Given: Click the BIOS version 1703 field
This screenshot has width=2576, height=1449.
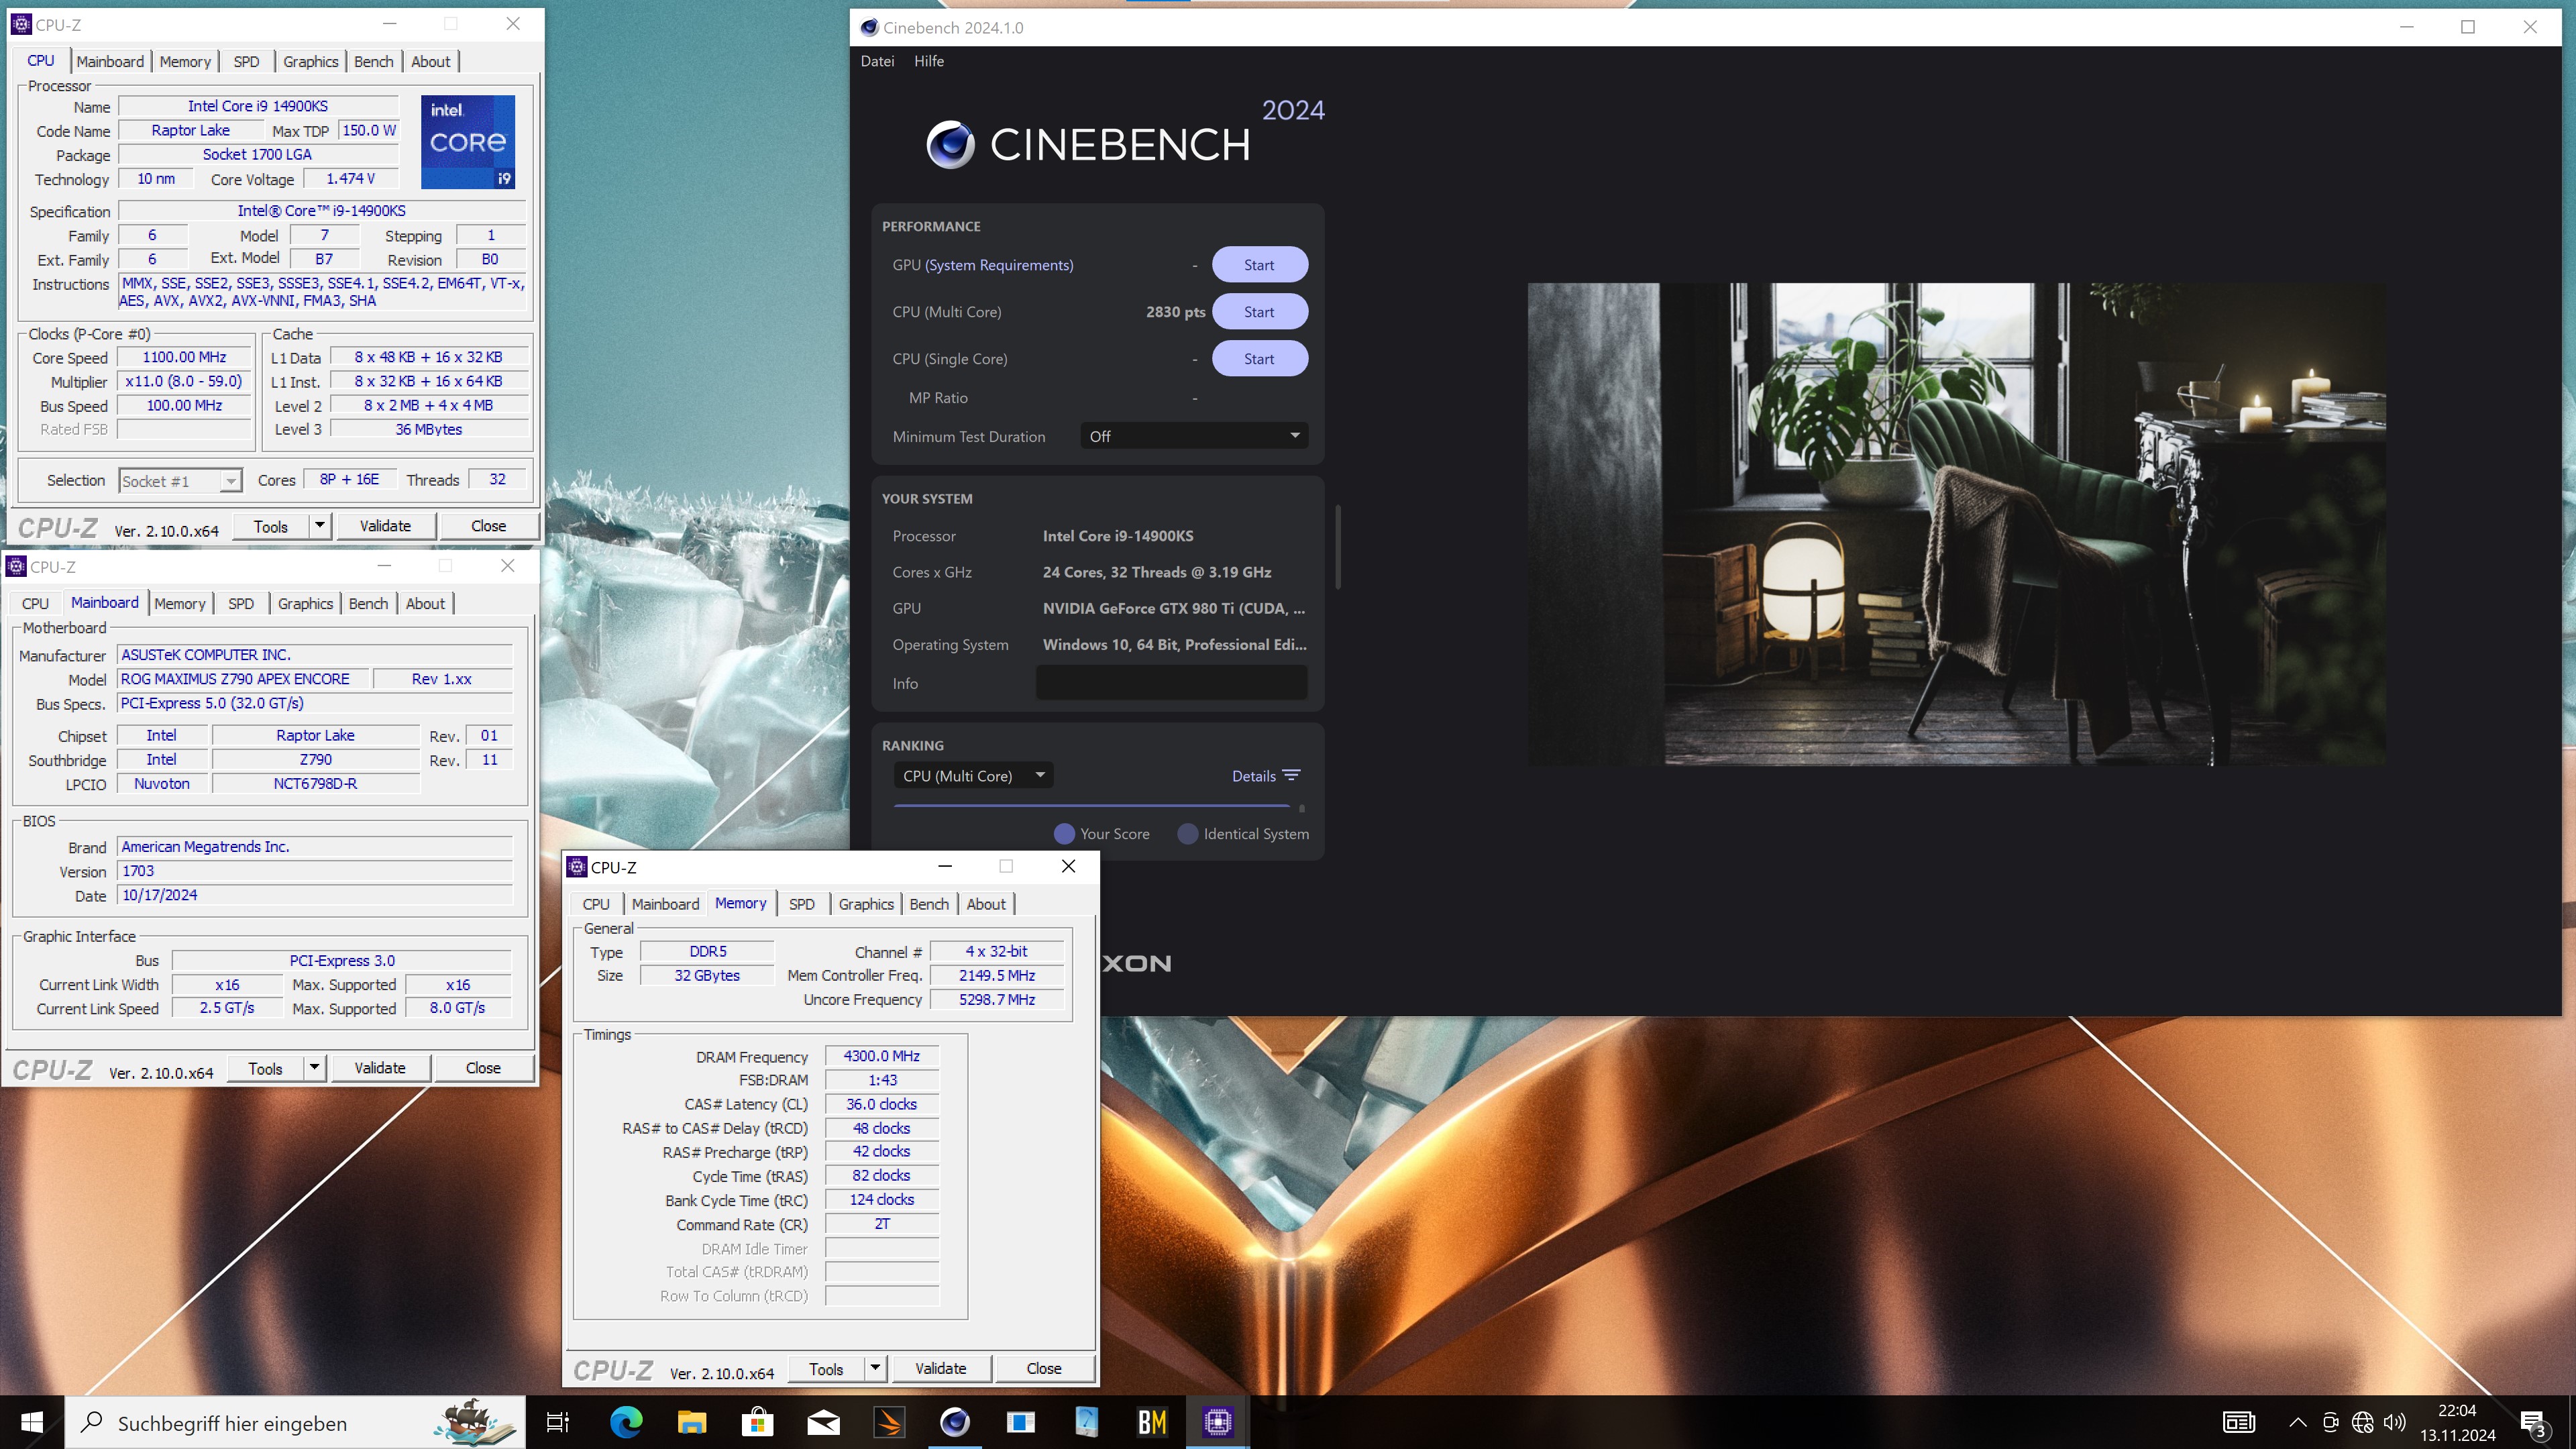Looking at the screenshot, I should tap(315, 871).
